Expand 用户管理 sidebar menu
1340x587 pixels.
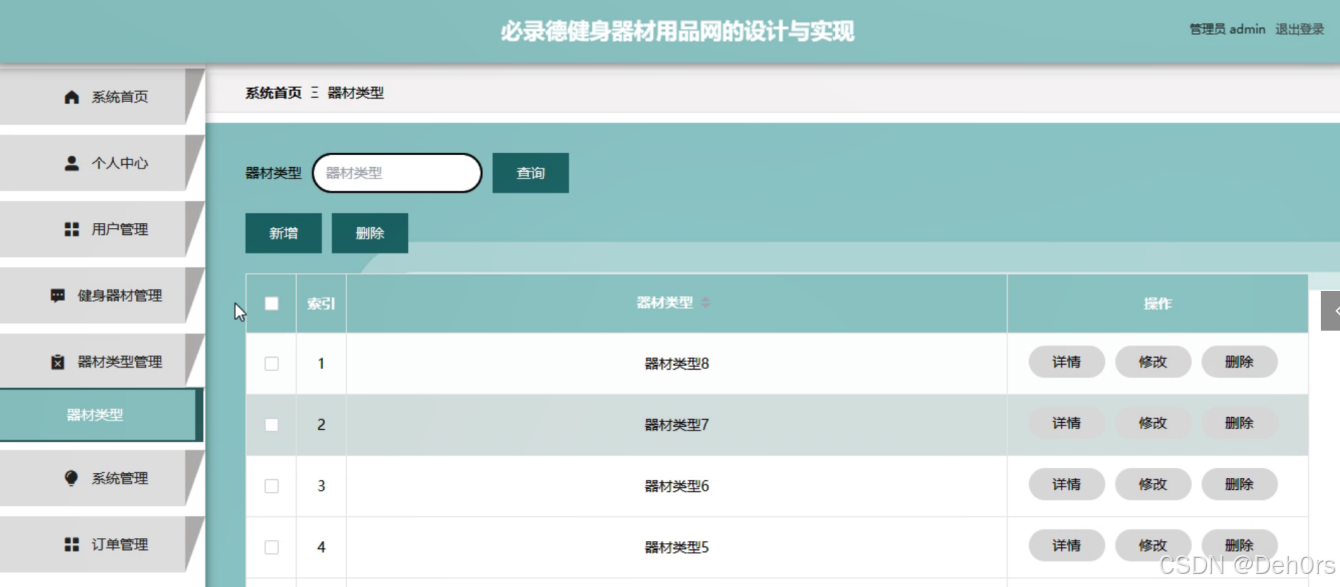click(102, 229)
